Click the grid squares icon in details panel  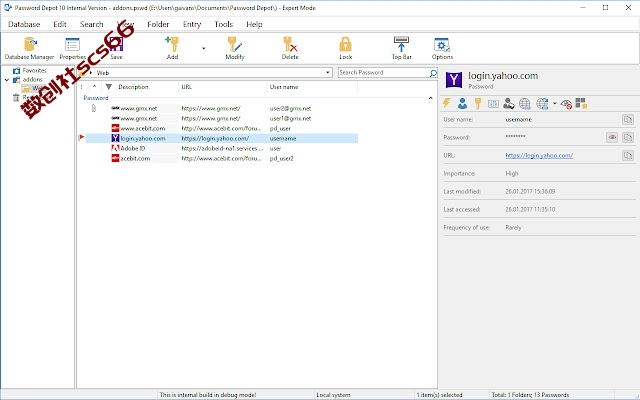click(581, 103)
